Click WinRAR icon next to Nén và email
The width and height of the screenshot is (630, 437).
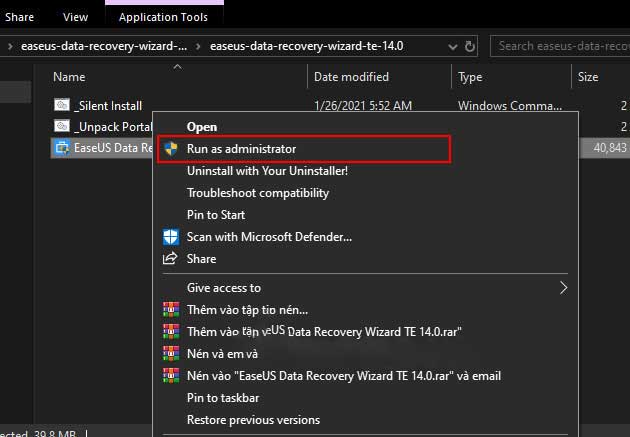coord(171,353)
